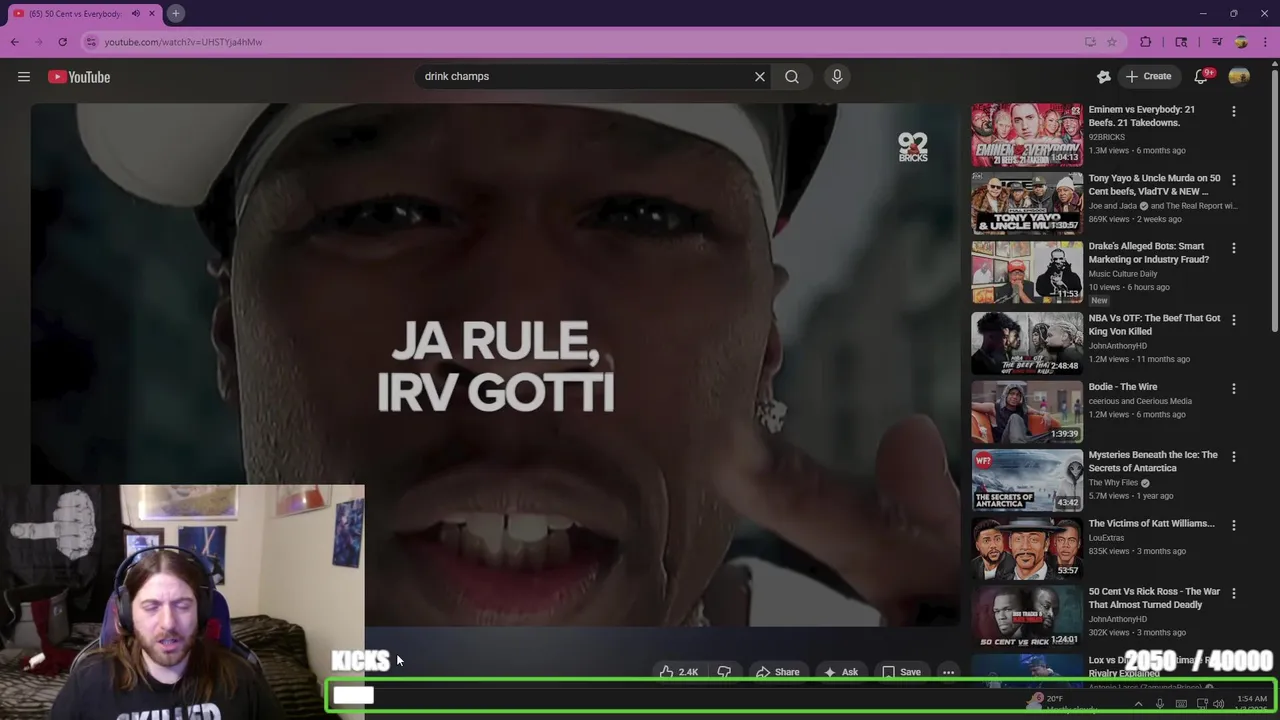Image resolution: width=1280 pixels, height=720 pixels.
Task: Open '50 Cent vs Rick Ross' thumbnail
Action: (x=1027, y=616)
